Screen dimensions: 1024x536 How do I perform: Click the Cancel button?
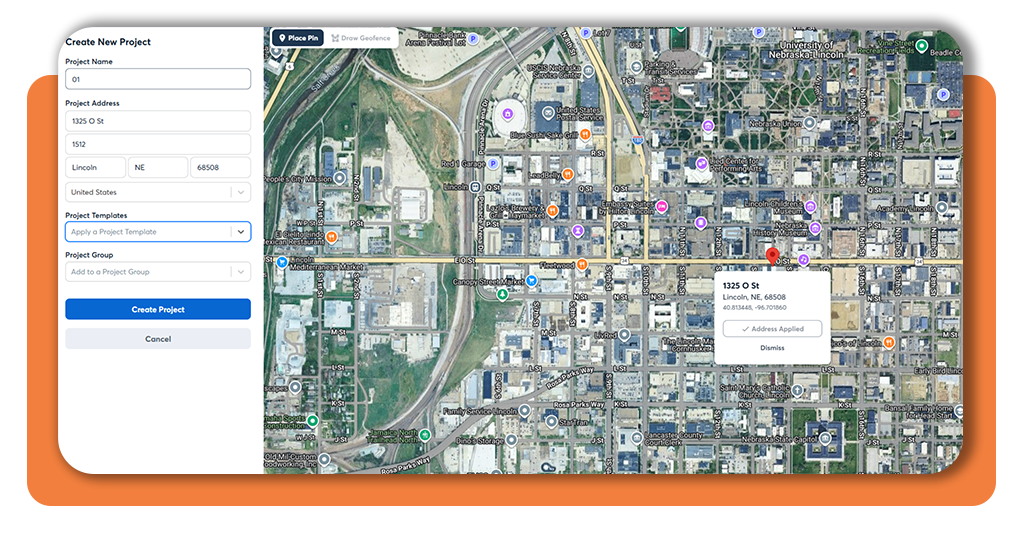(158, 339)
